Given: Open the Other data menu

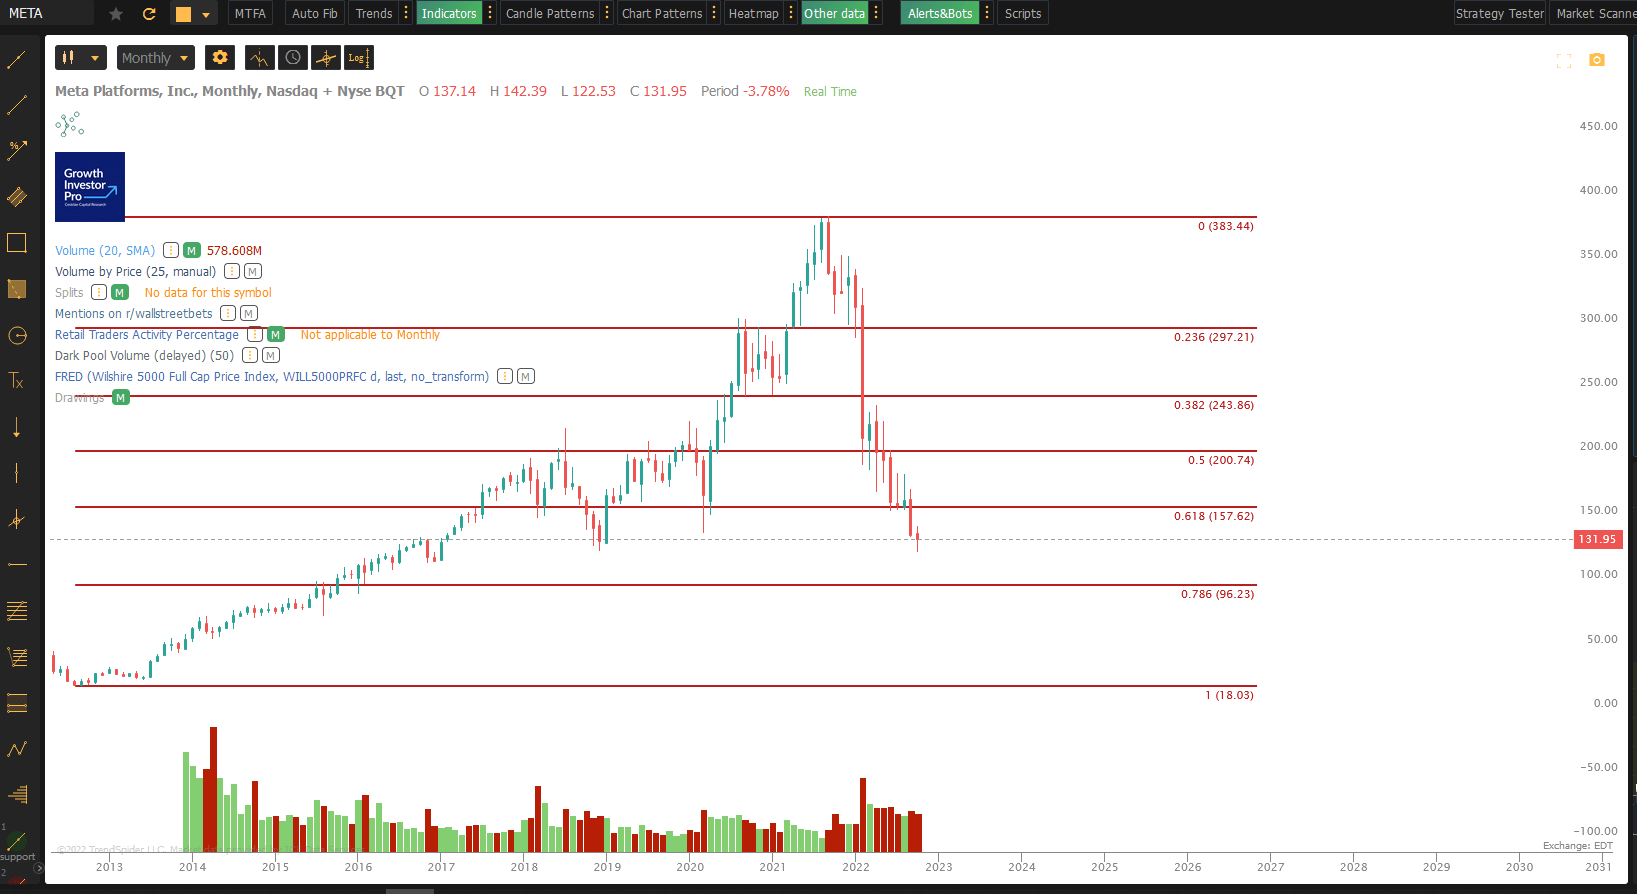Looking at the screenshot, I should 835,13.
